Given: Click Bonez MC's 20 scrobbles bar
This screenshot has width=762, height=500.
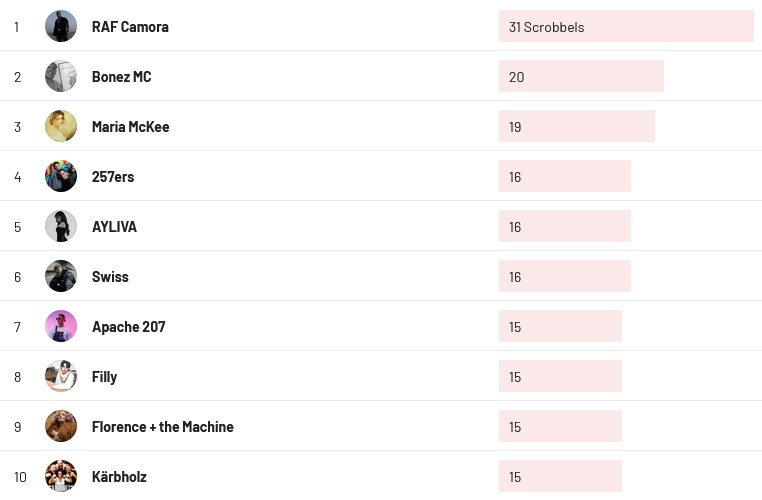Looking at the screenshot, I should click(581, 77).
